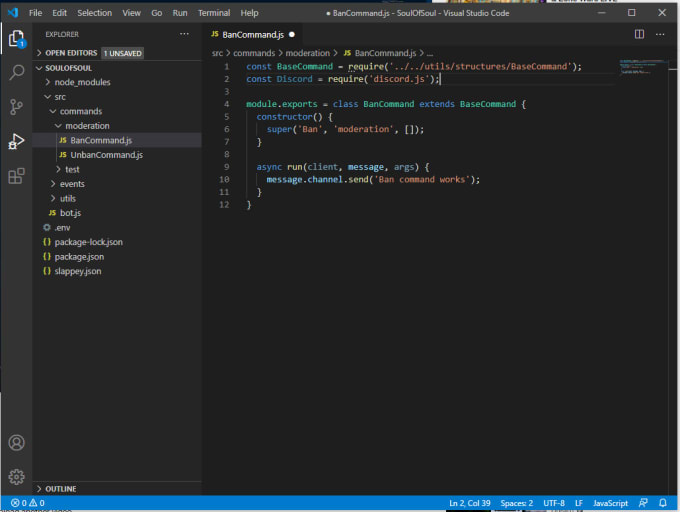Open the Explorer view in activity bar
This screenshot has height=512, width=680.
coord(16,39)
